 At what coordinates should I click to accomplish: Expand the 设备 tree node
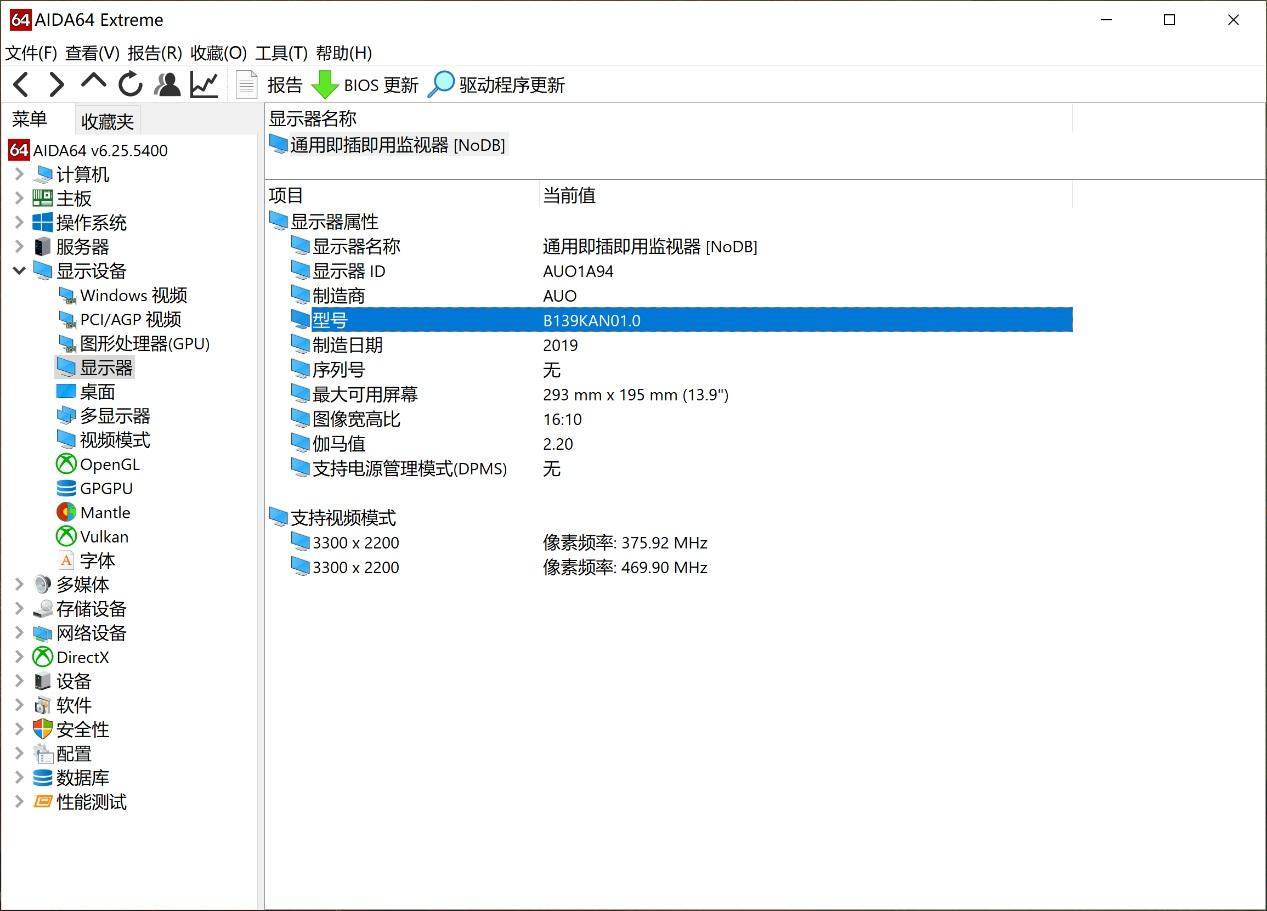point(19,681)
